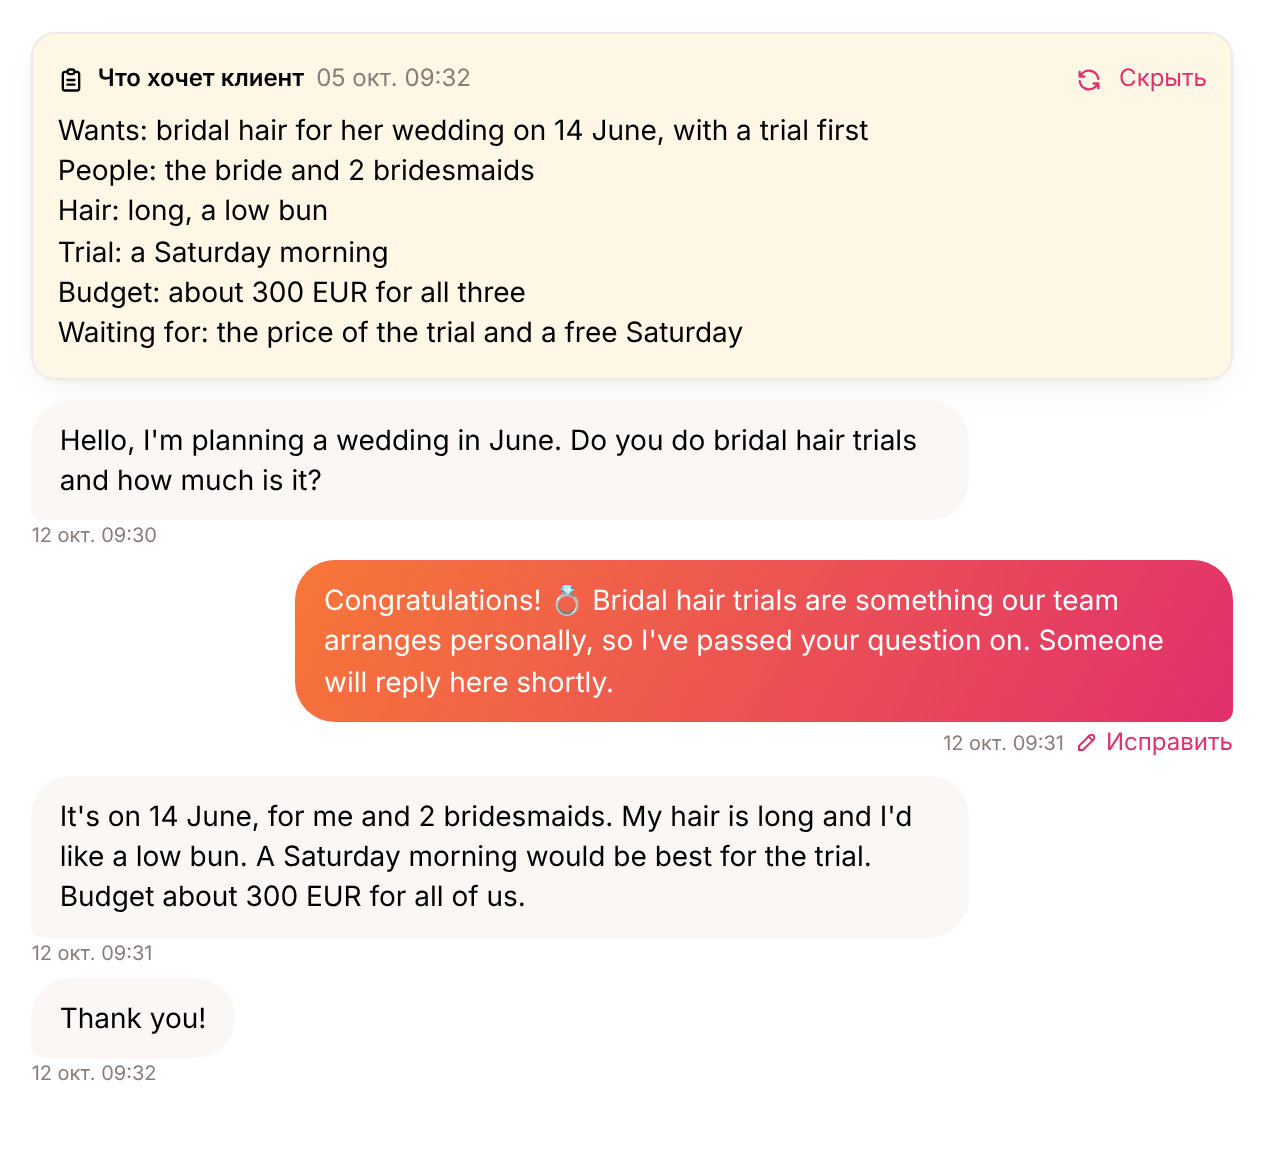
Task: Click the "Что хочет клиент" heading
Action: 201,78
